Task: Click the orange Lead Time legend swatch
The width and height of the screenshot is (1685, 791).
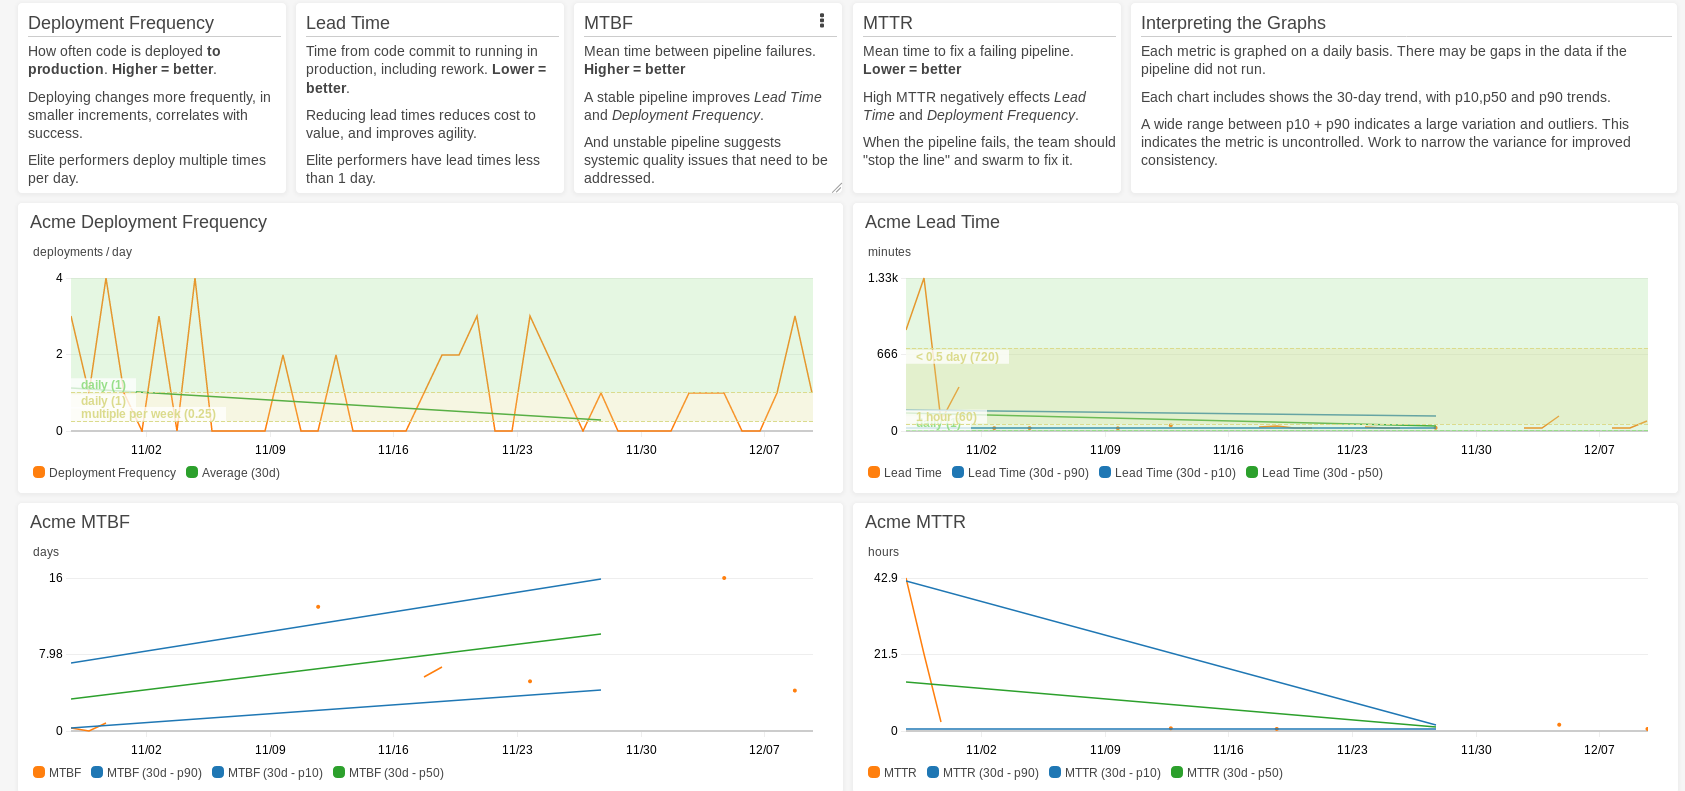Action: 874,472
